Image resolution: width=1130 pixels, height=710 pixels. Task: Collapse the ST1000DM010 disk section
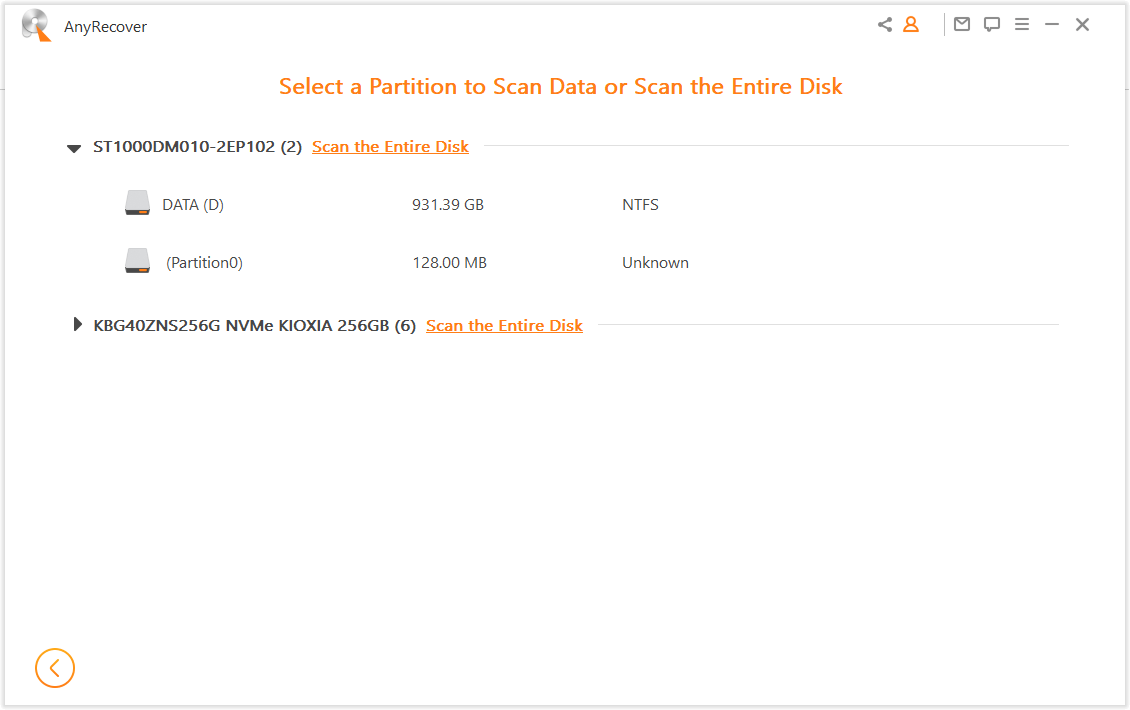click(x=74, y=147)
